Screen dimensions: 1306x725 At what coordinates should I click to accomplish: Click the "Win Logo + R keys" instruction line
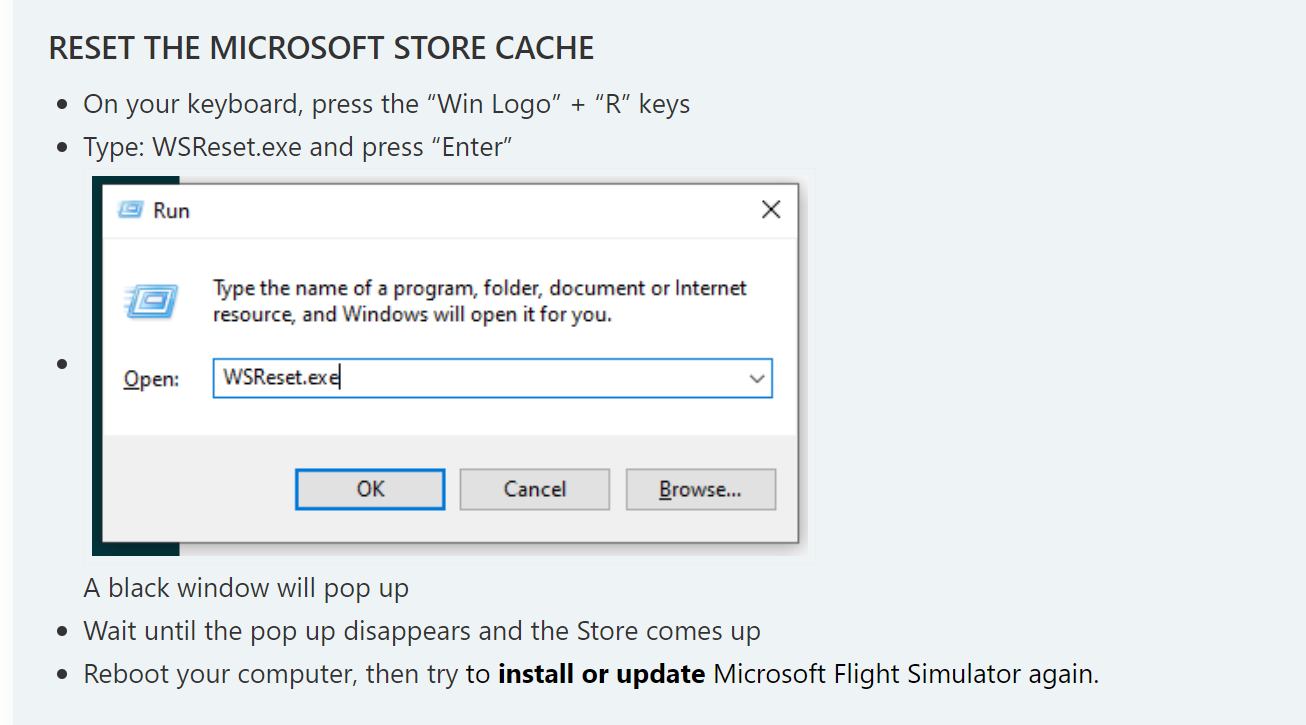387,104
